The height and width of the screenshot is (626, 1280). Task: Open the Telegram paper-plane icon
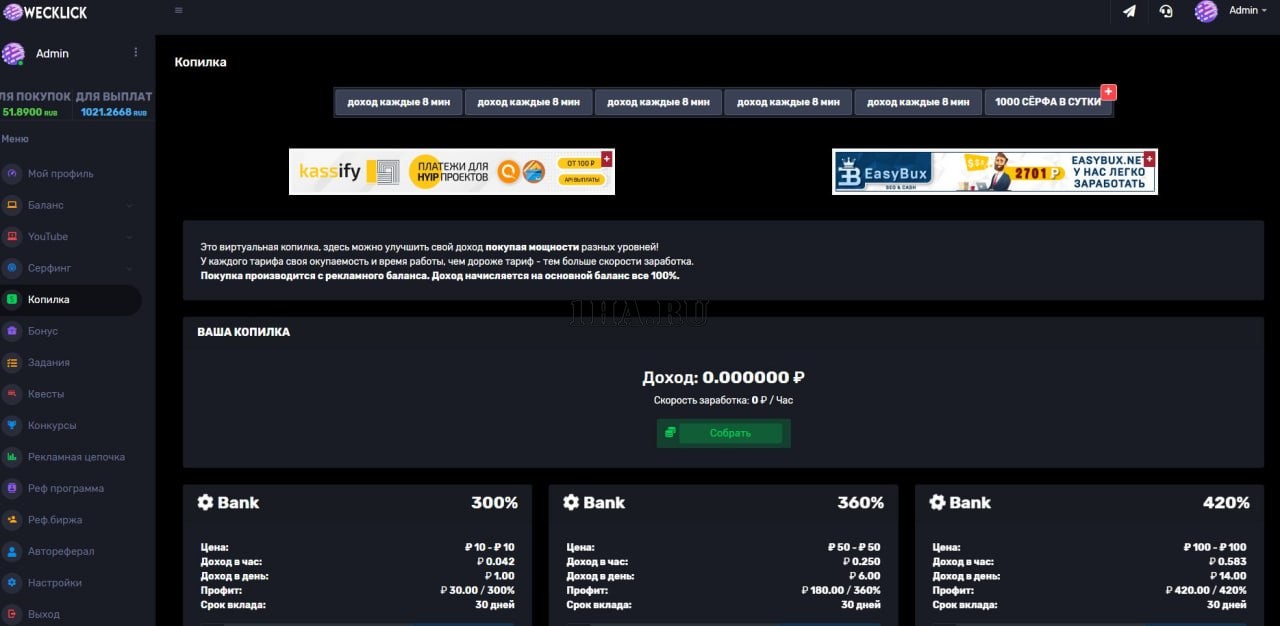click(x=1129, y=12)
